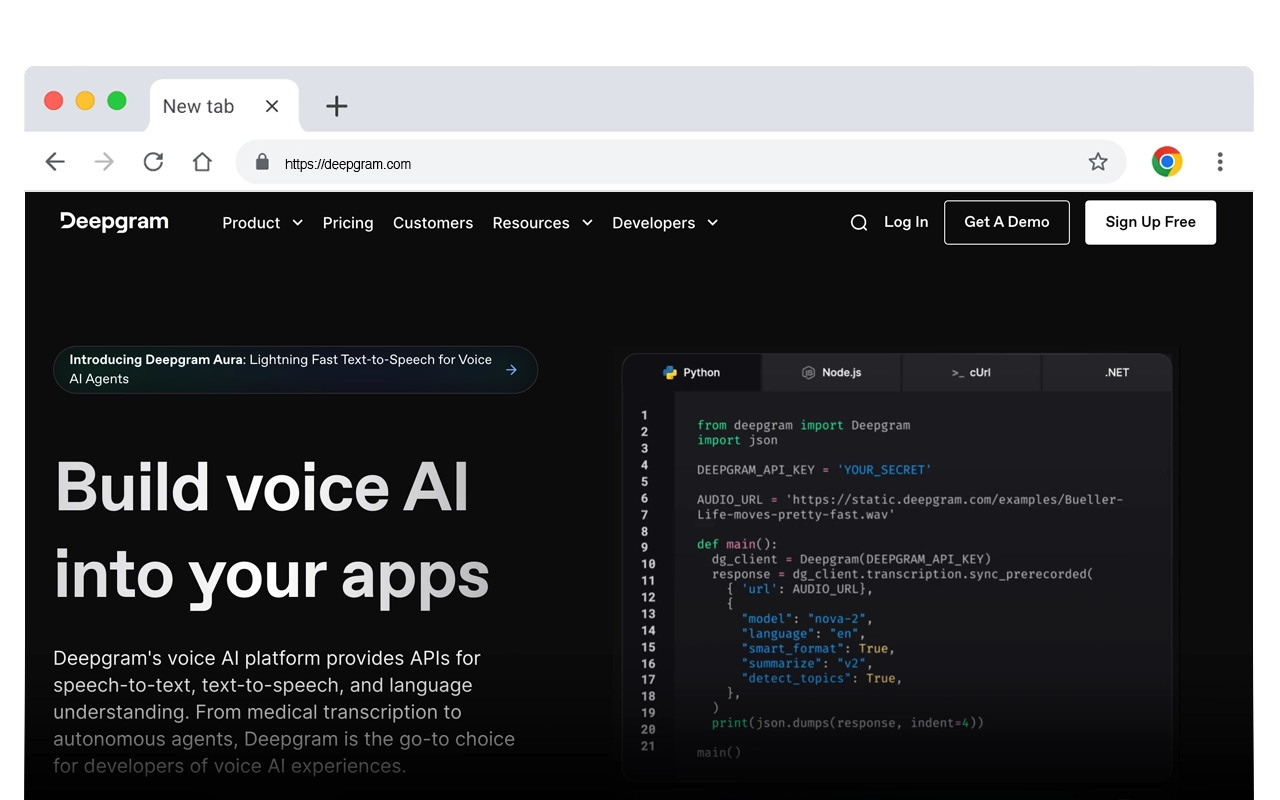Image resolution: width=1280 pixels, height=800 pixels.
Task: Switch to the .NET code tab
Action: point(1107,373)
